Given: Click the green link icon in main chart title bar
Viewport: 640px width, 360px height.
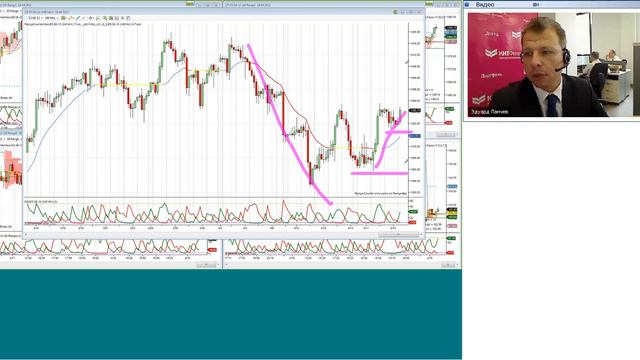Looking at the screenshot, I should (395, 12).
